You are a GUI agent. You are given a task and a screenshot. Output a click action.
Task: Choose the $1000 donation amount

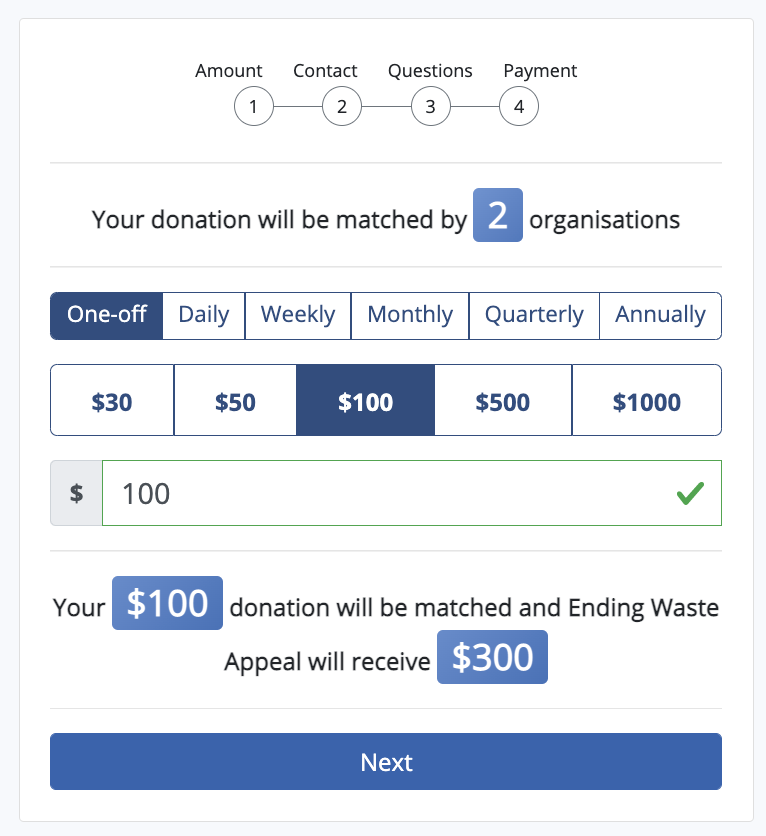[x=646, y=400]
